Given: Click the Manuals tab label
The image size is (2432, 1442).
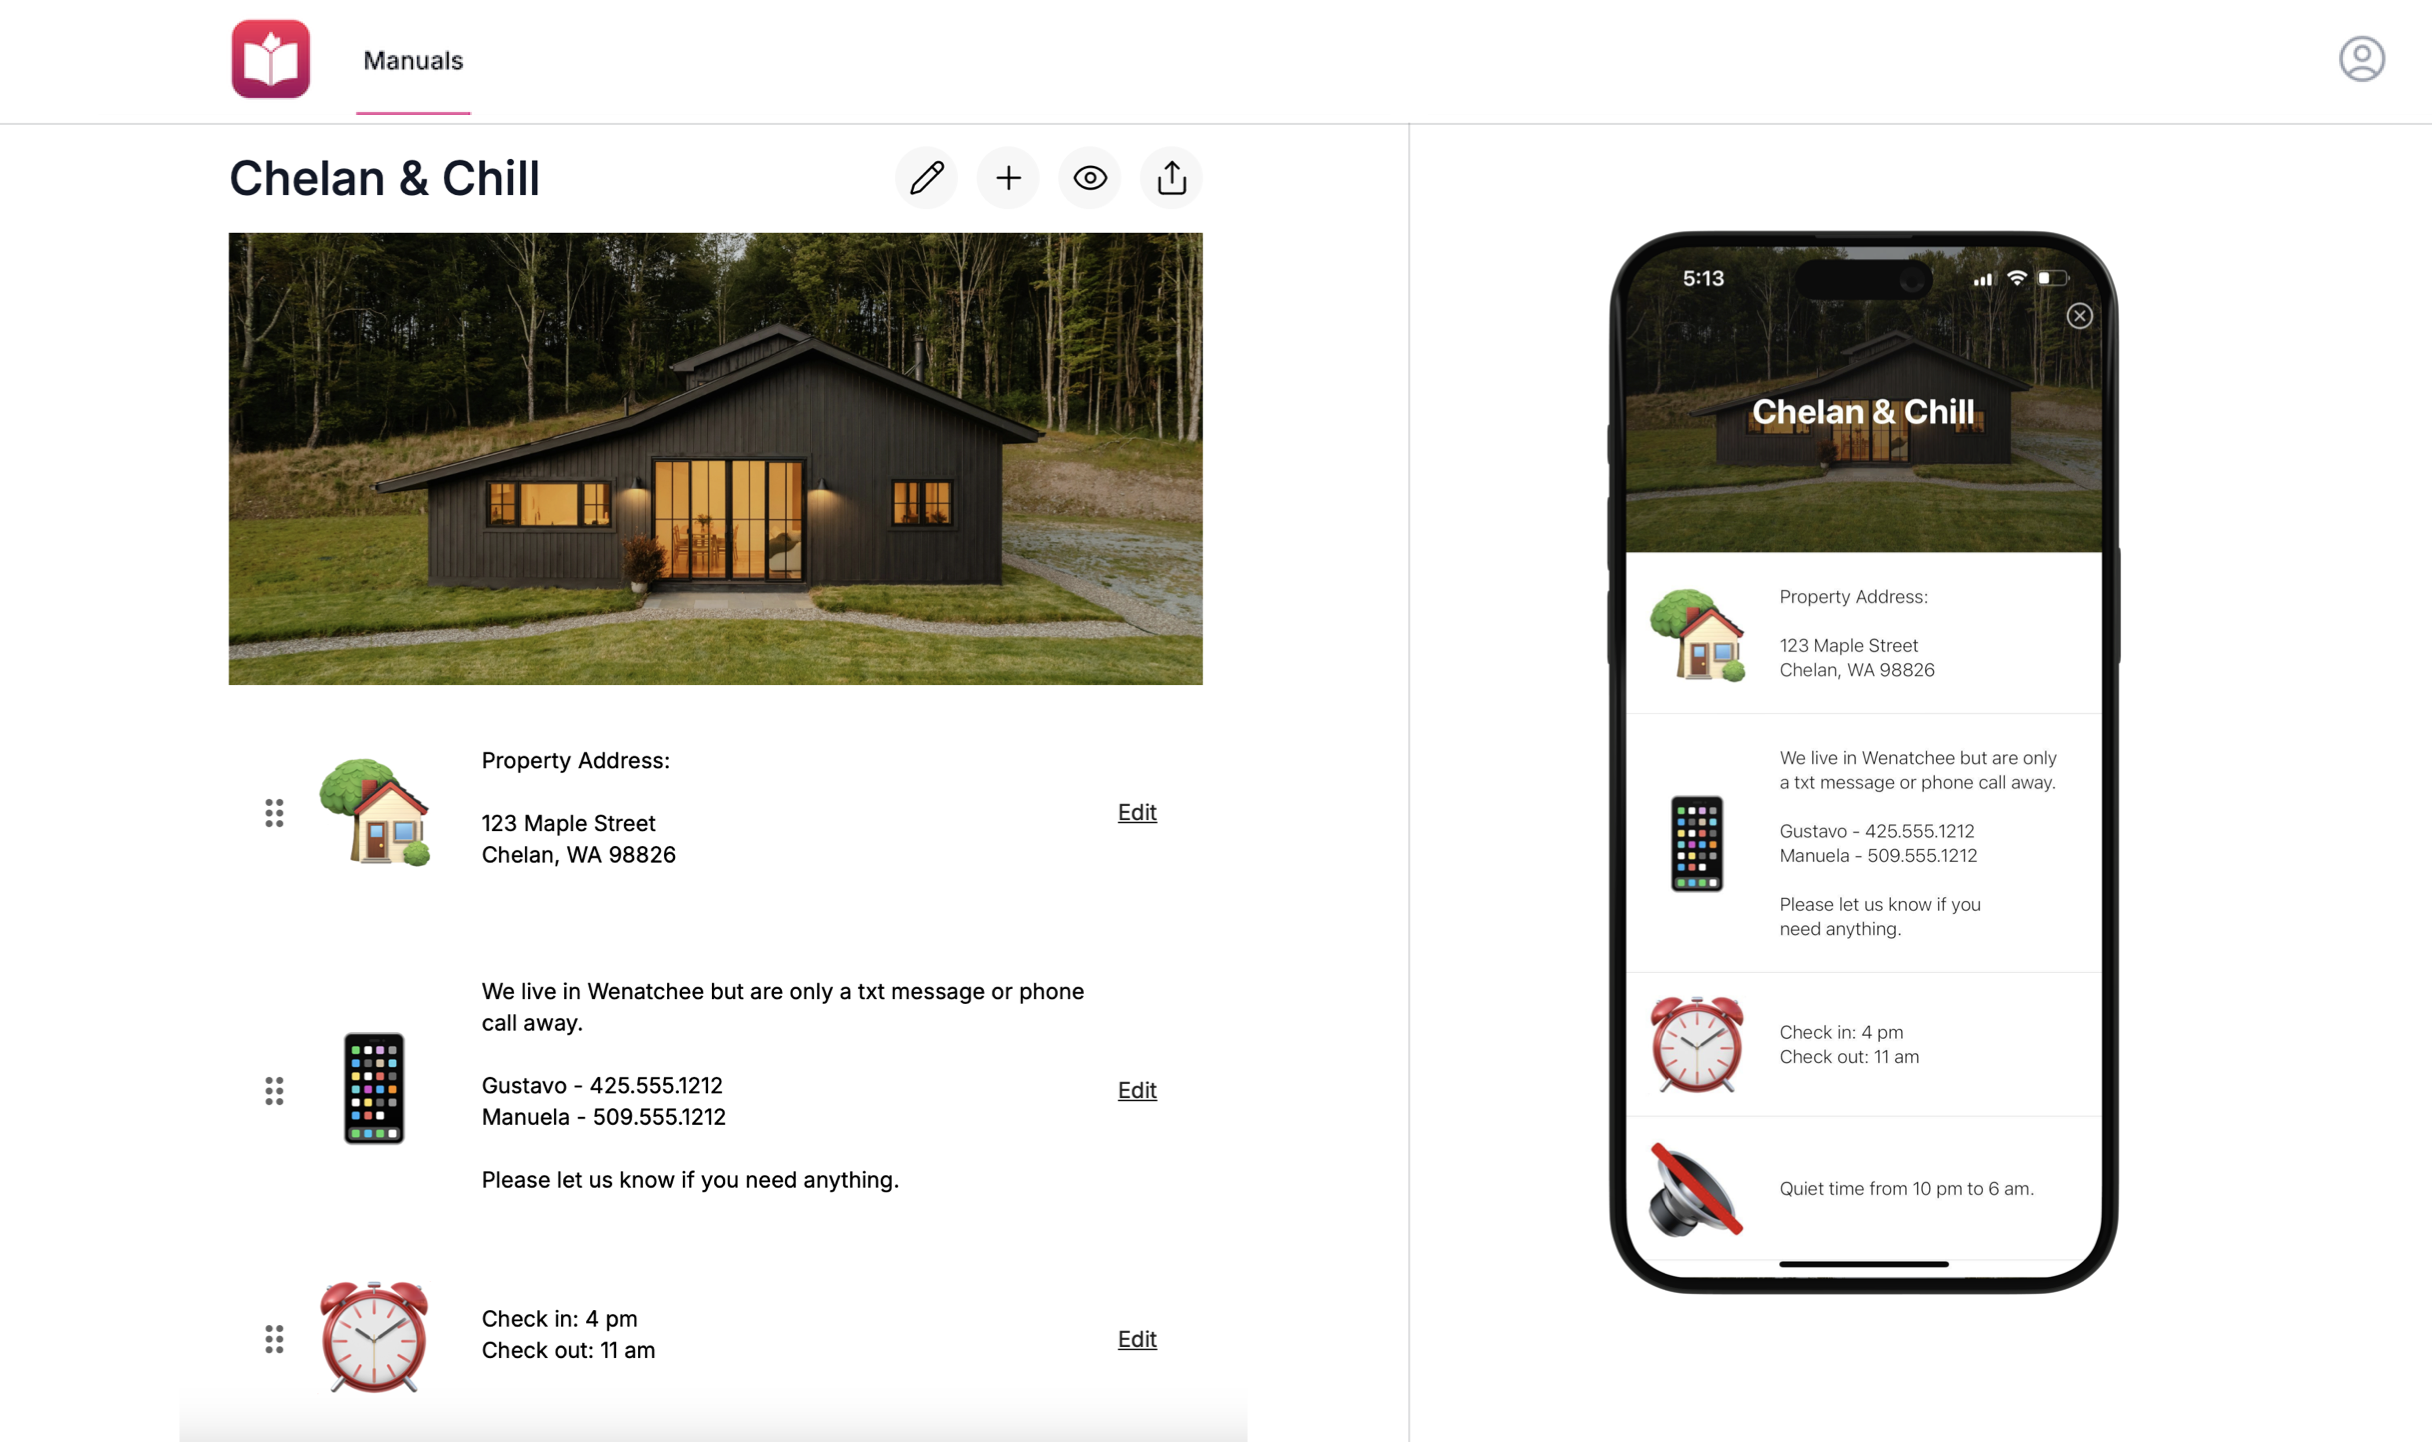Looking at the screenshot, I should (414, 58).
